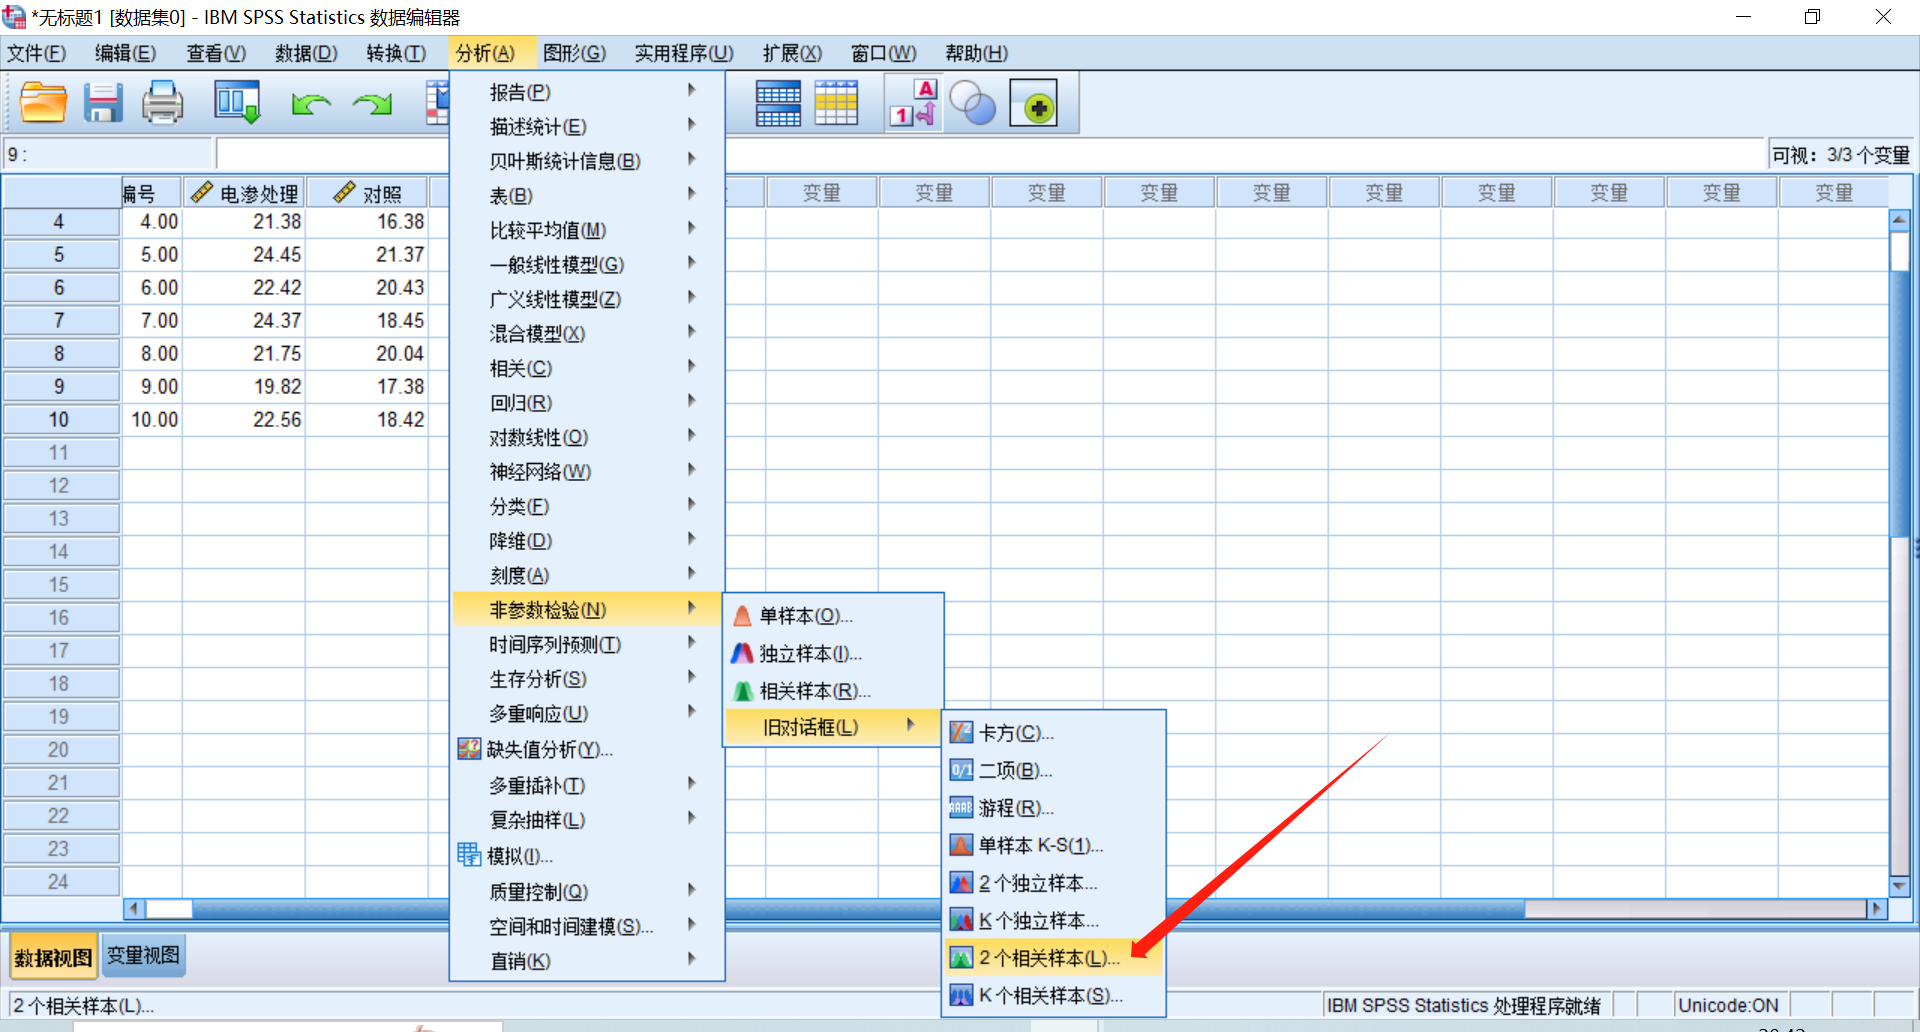Click the printer icon in the toolbar
The width and height of the screenshot is (1920, 1032).
pos(162,103)
